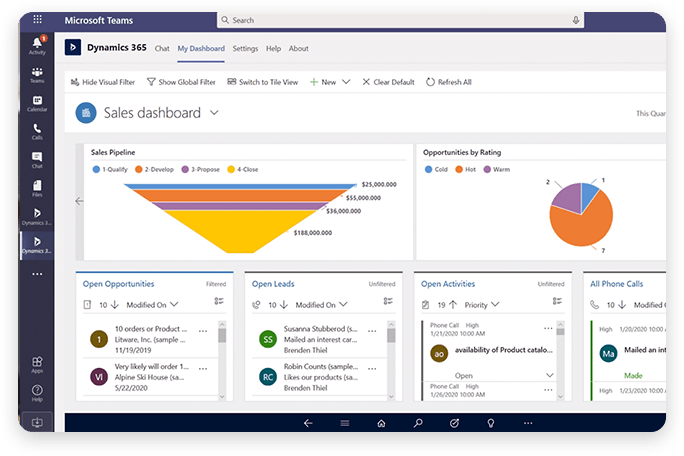Open the Calendar sidebar icon
The width and height of the screenshot is (684, 456).
click(37, 102)
